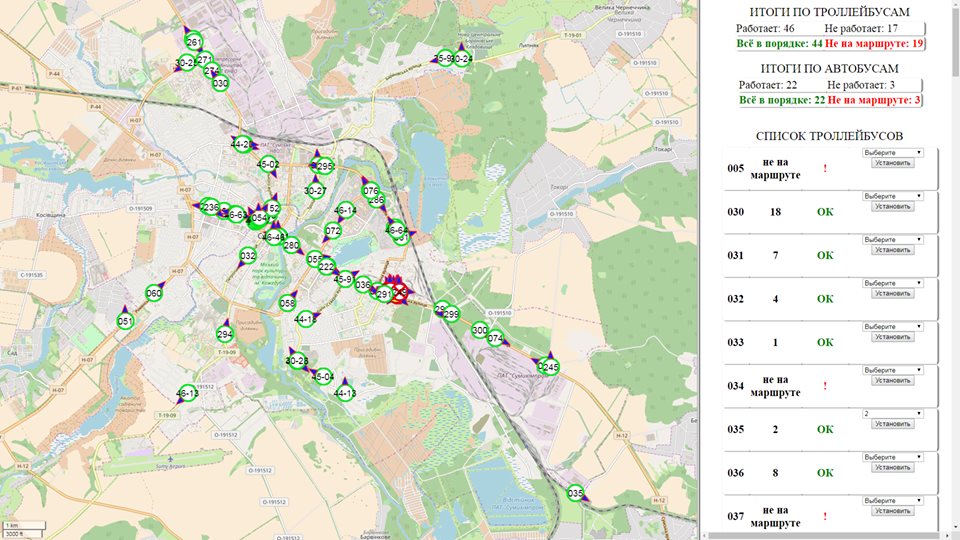The width and height of the screenshot is (960, 540).
Task: Click vehicle marker 30-28
Action: pyautogui.click(x=297, y=361)
